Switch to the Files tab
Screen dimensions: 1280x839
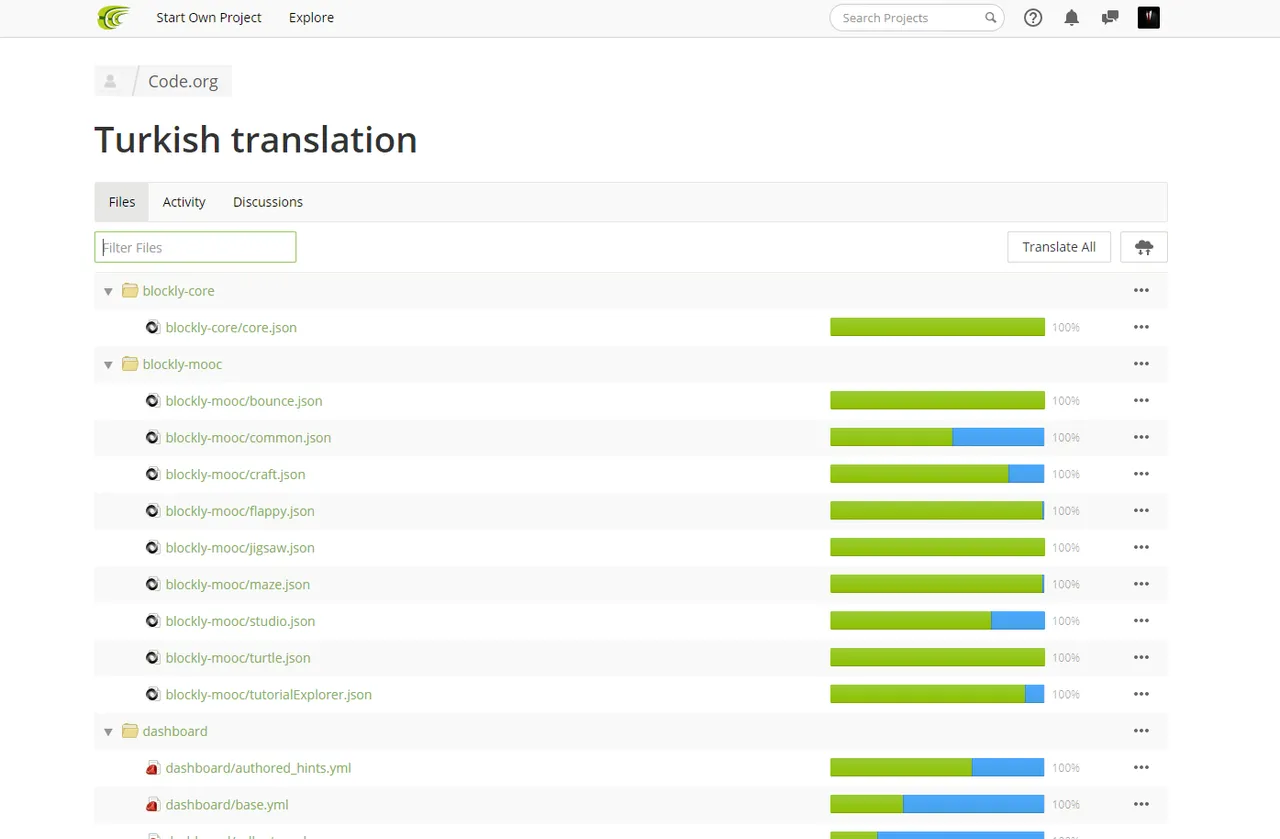(x=122, y=202)
